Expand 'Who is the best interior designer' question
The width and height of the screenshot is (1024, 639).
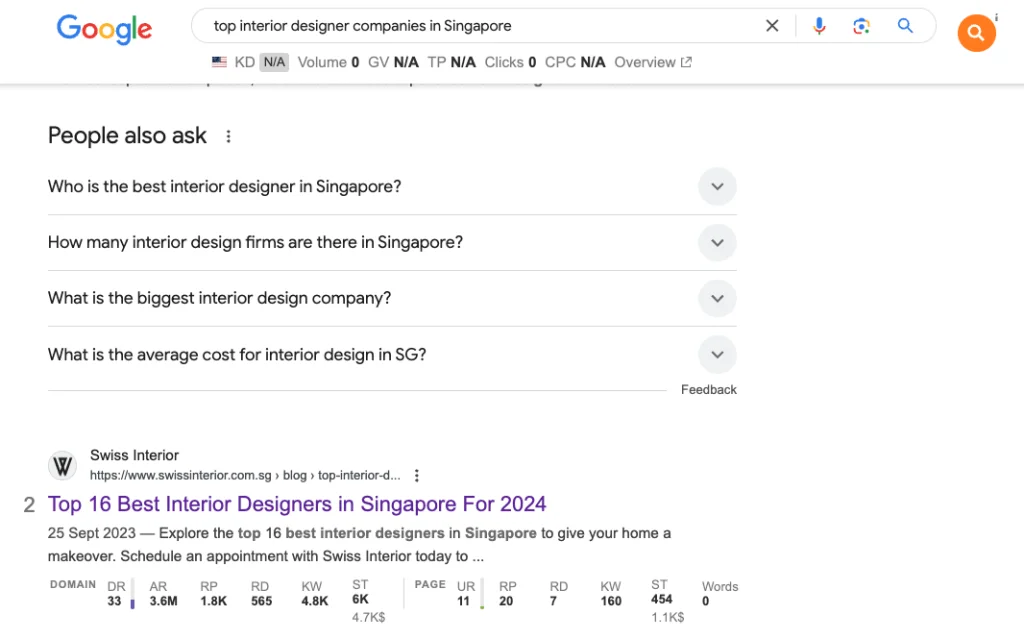click(716, 187)
